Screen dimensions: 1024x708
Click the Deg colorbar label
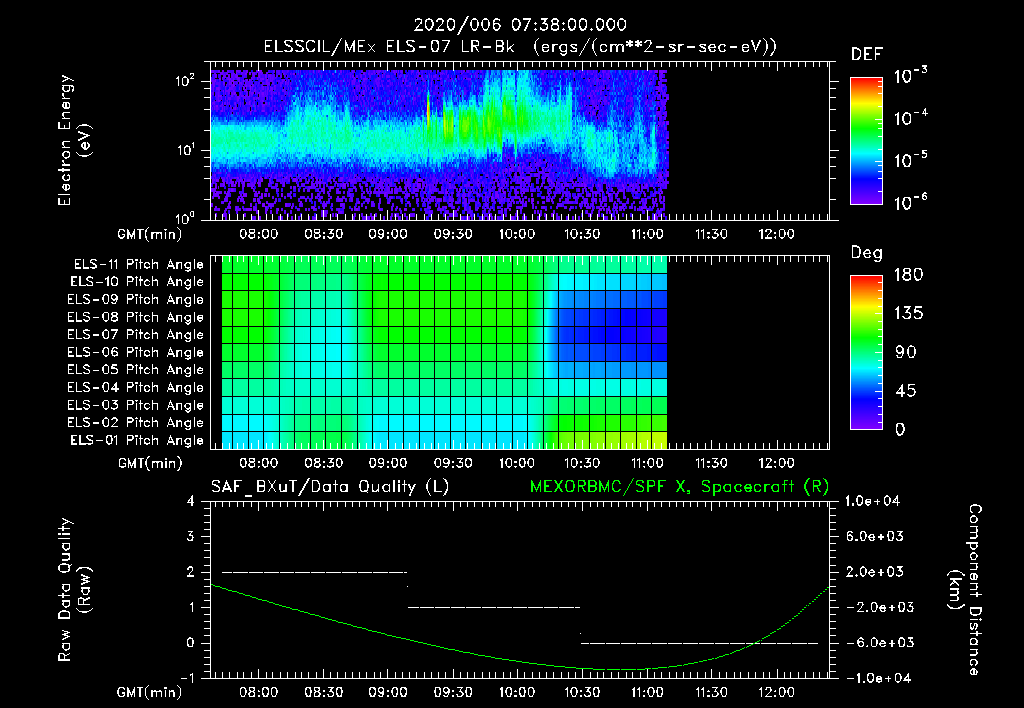[x=867, y=253]
